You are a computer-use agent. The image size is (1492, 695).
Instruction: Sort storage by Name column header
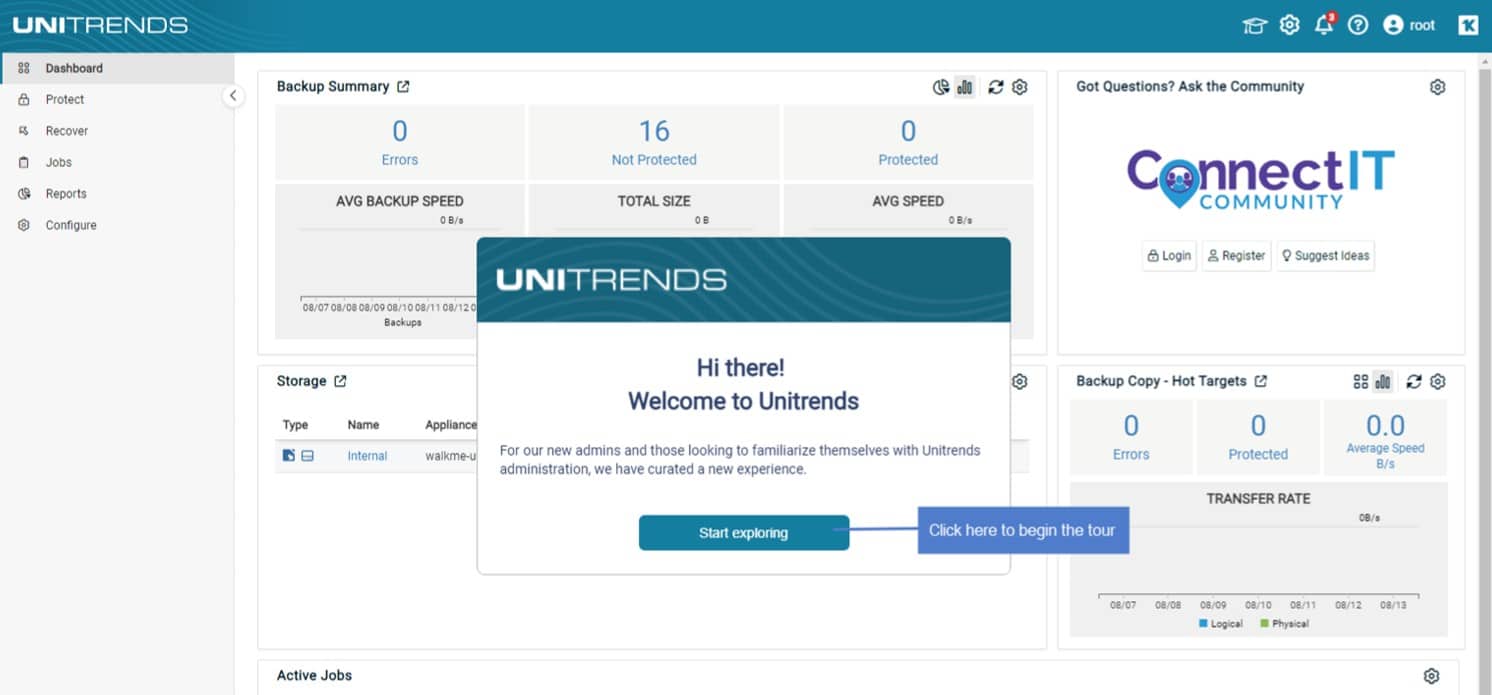pyautogui.click(x=363, y=425)
